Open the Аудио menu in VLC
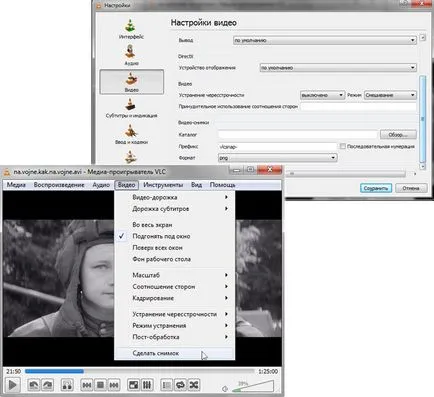The width and height of the screenshot is (434, 397). pos(101,185)
